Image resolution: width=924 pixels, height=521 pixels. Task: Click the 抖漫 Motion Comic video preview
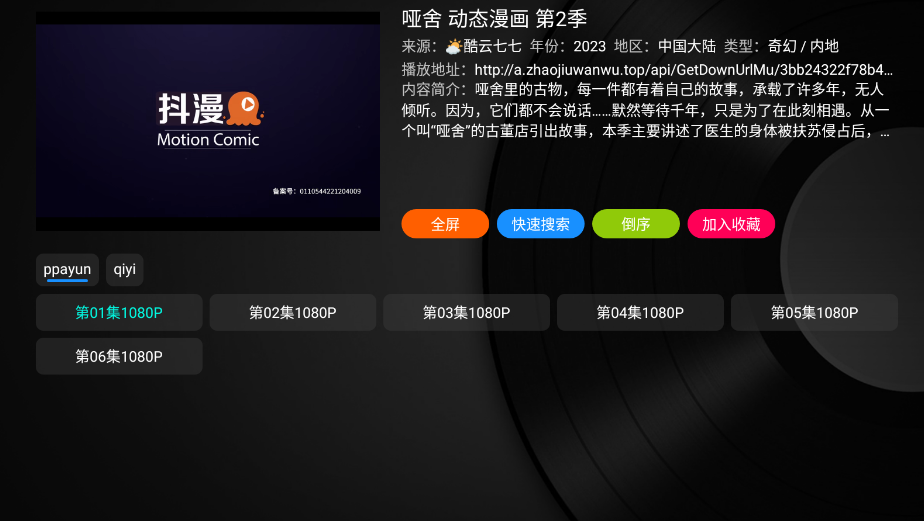pos(208,121)
